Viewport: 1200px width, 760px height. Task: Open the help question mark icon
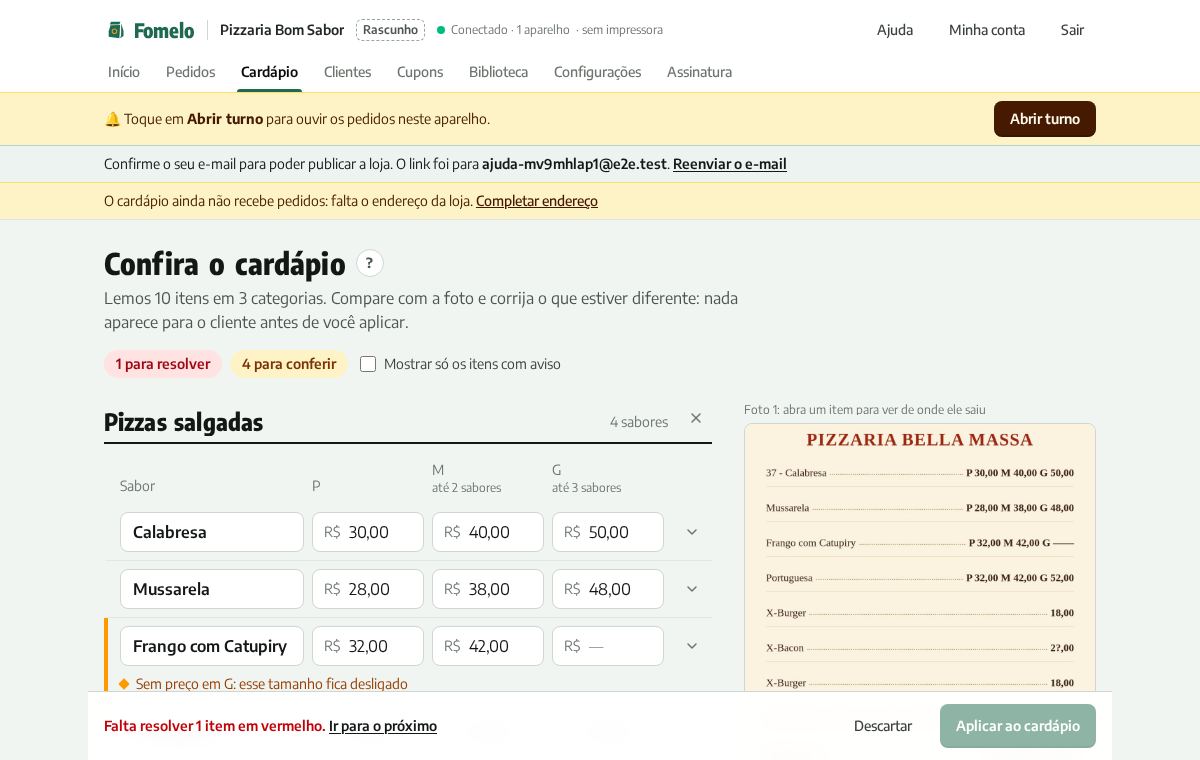[370, 263]
